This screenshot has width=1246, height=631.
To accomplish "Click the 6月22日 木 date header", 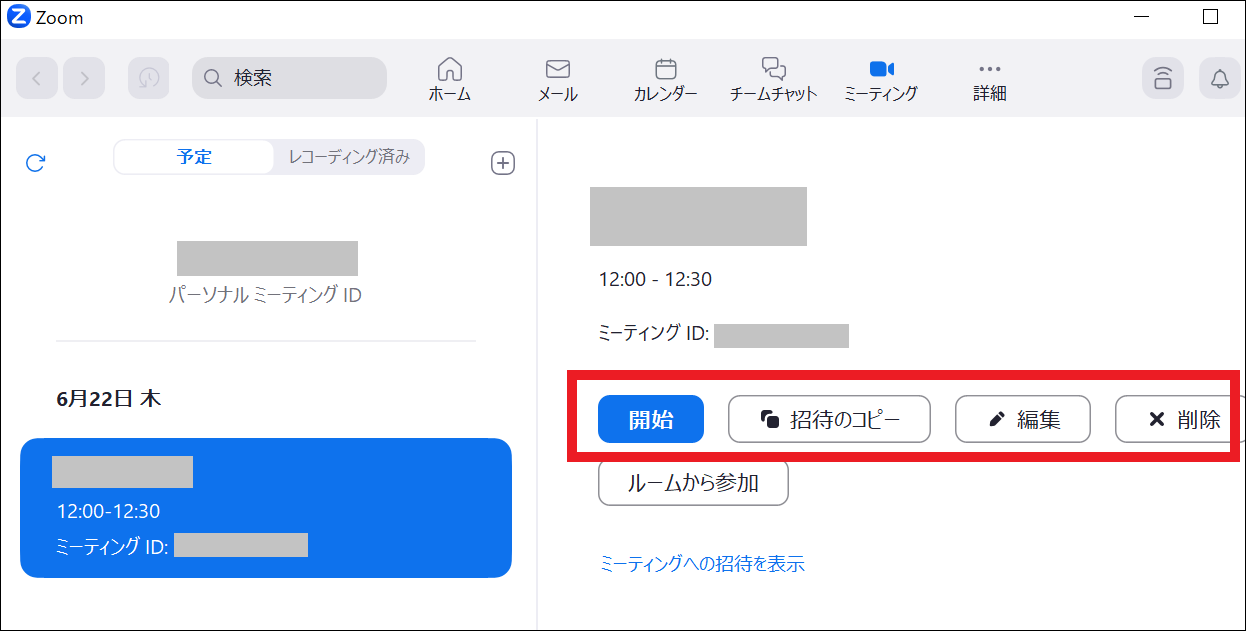I will (x=109, y=399).
